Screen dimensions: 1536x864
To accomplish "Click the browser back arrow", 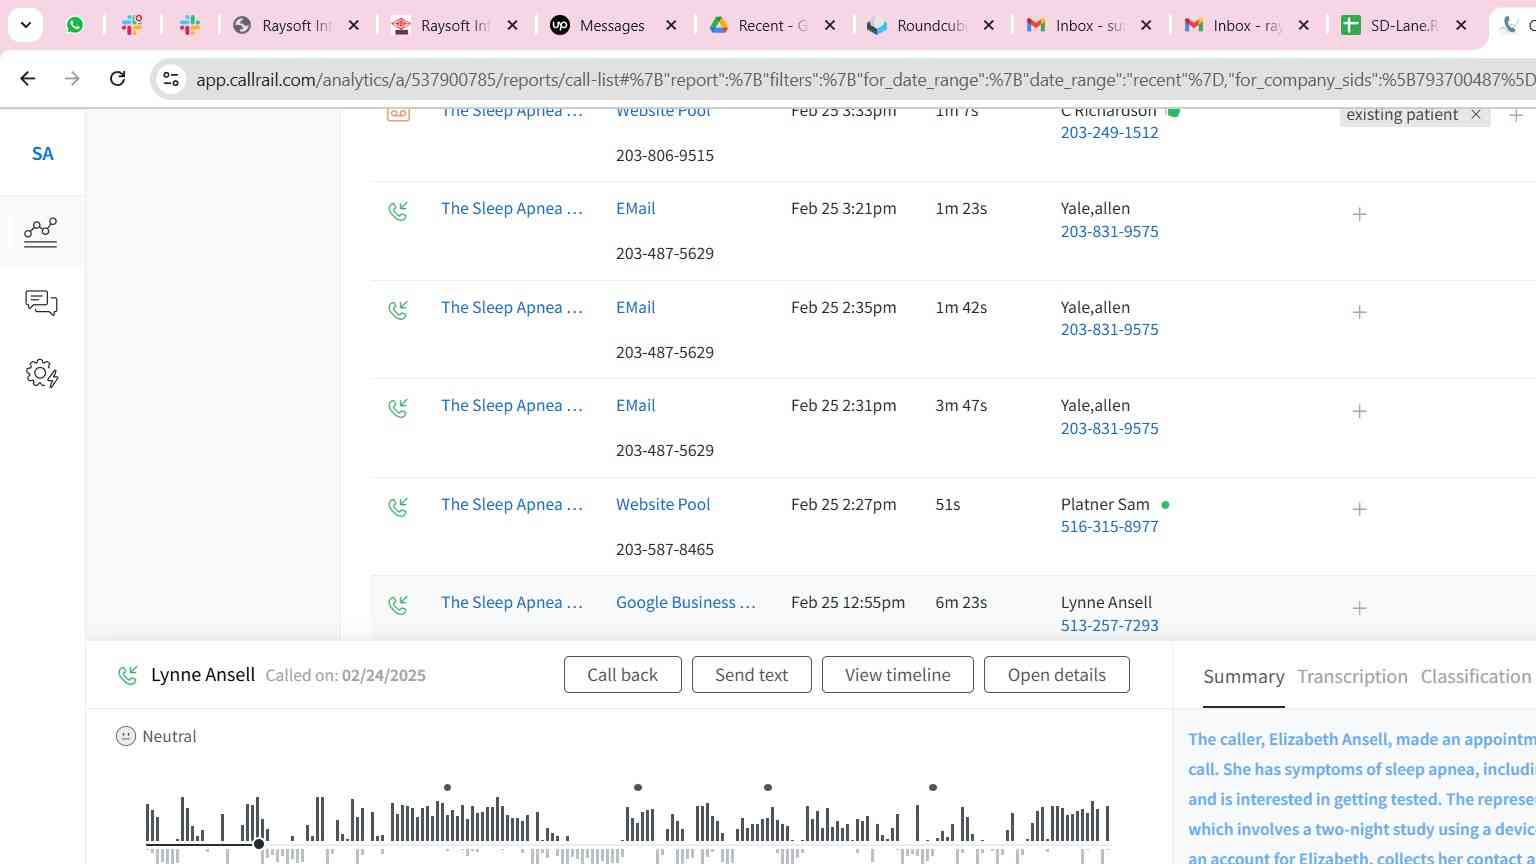I will click(28, 79).
